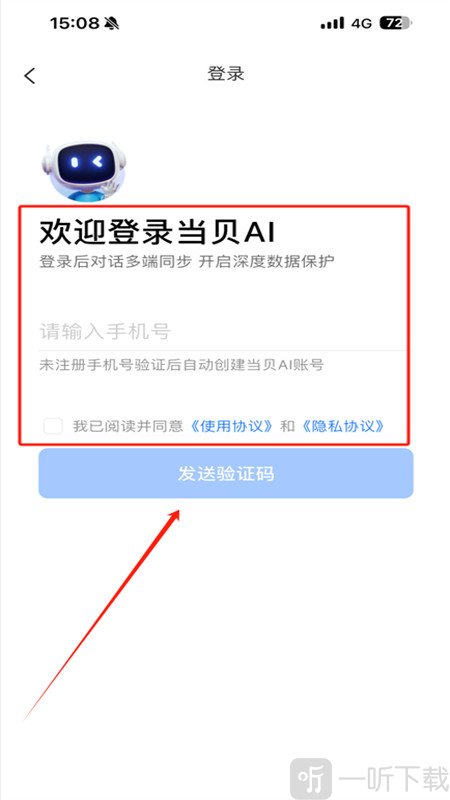Tap the 4G network indicator

click(x=362, y=23)
